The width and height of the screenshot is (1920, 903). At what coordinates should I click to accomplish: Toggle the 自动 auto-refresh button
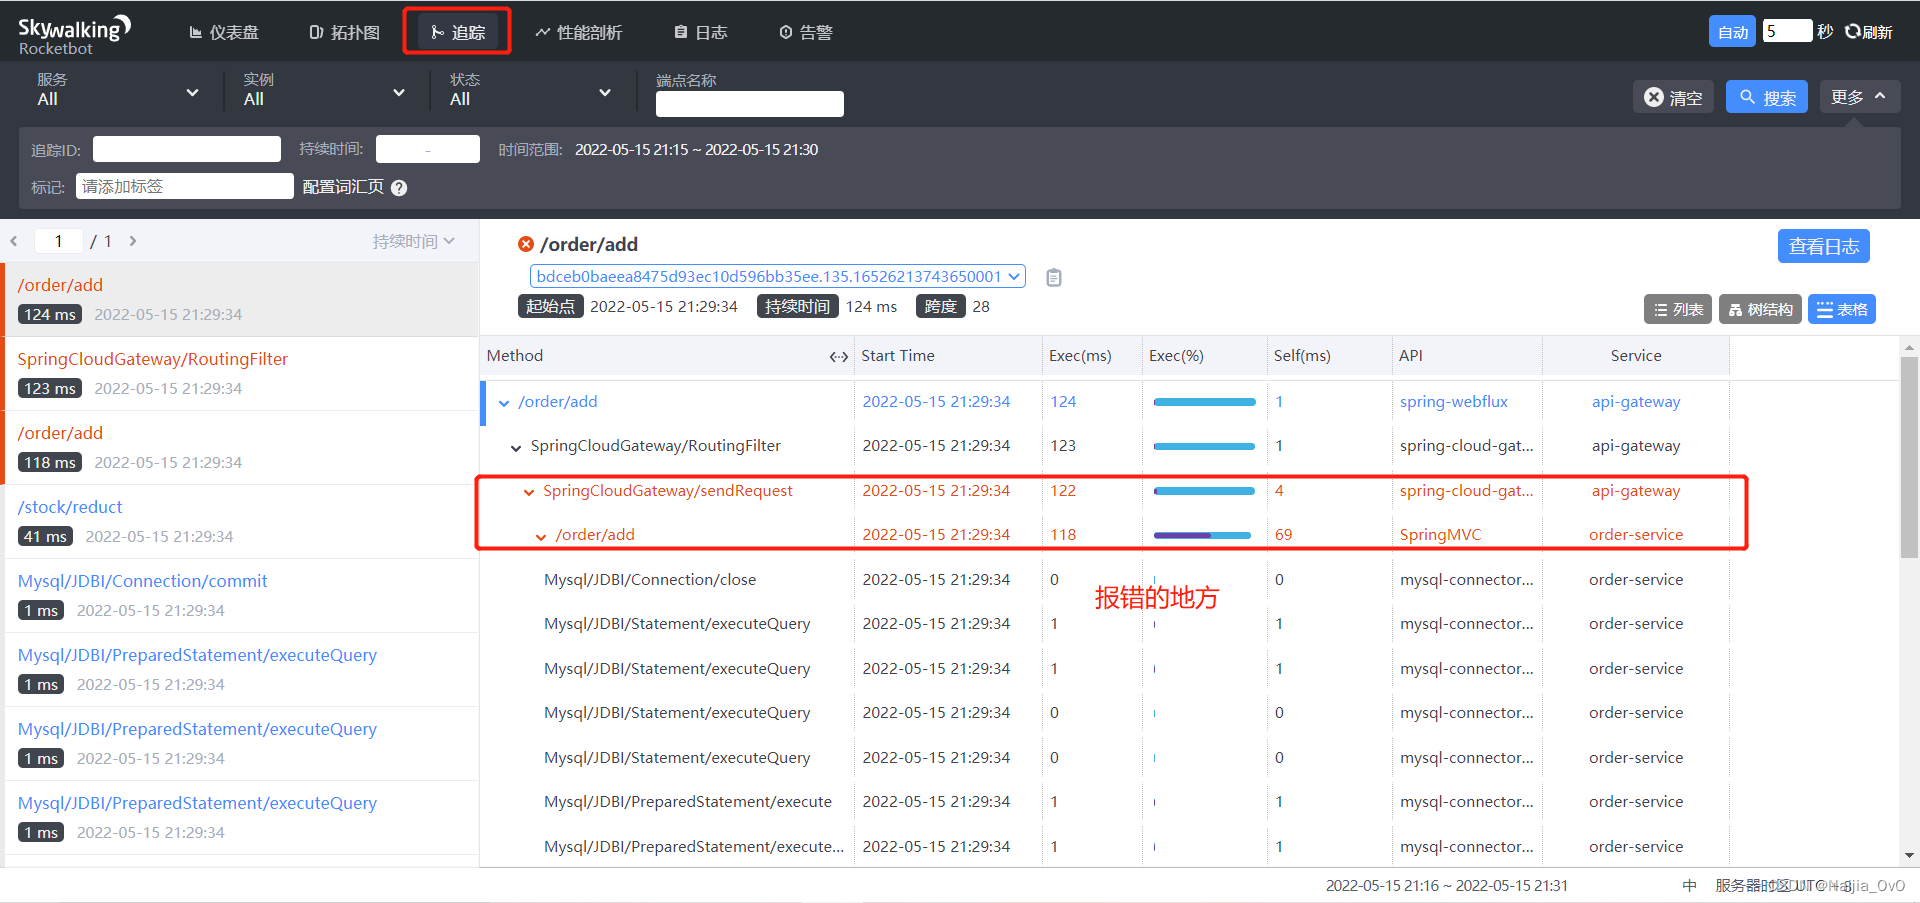click(1733, 32)
